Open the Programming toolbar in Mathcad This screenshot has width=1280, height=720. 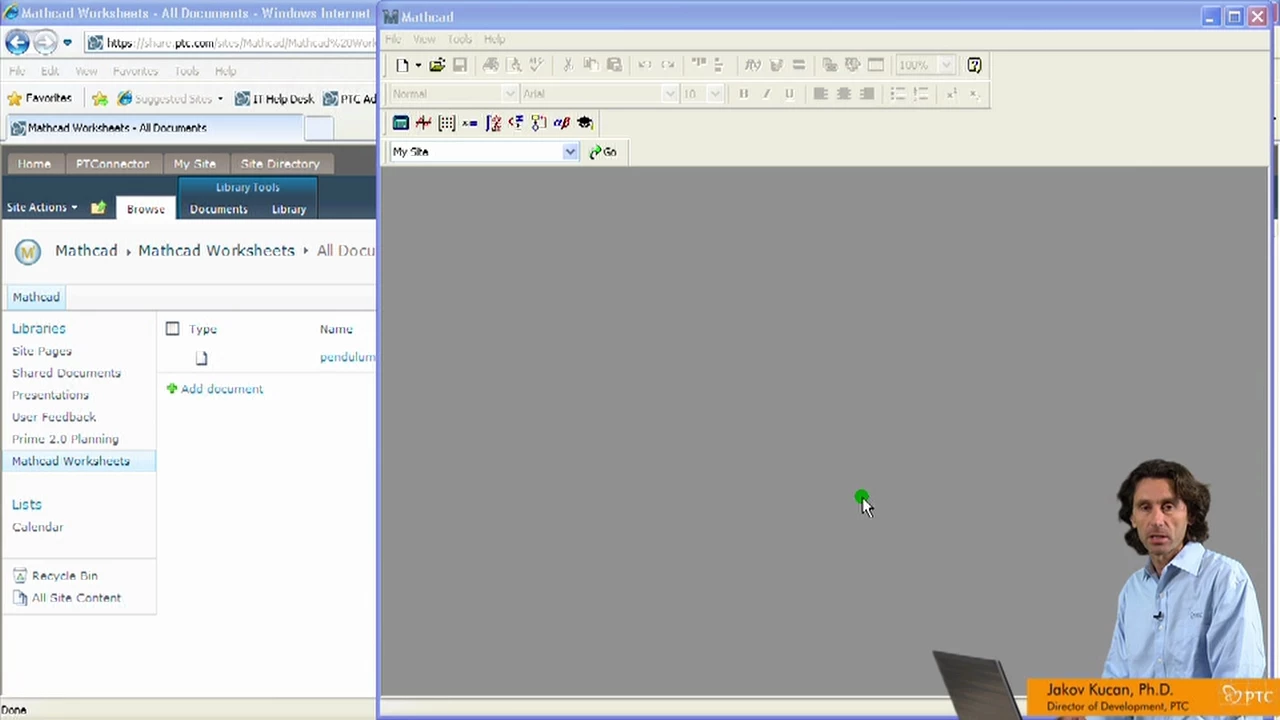pyautogui.click(x=539, y=123)
